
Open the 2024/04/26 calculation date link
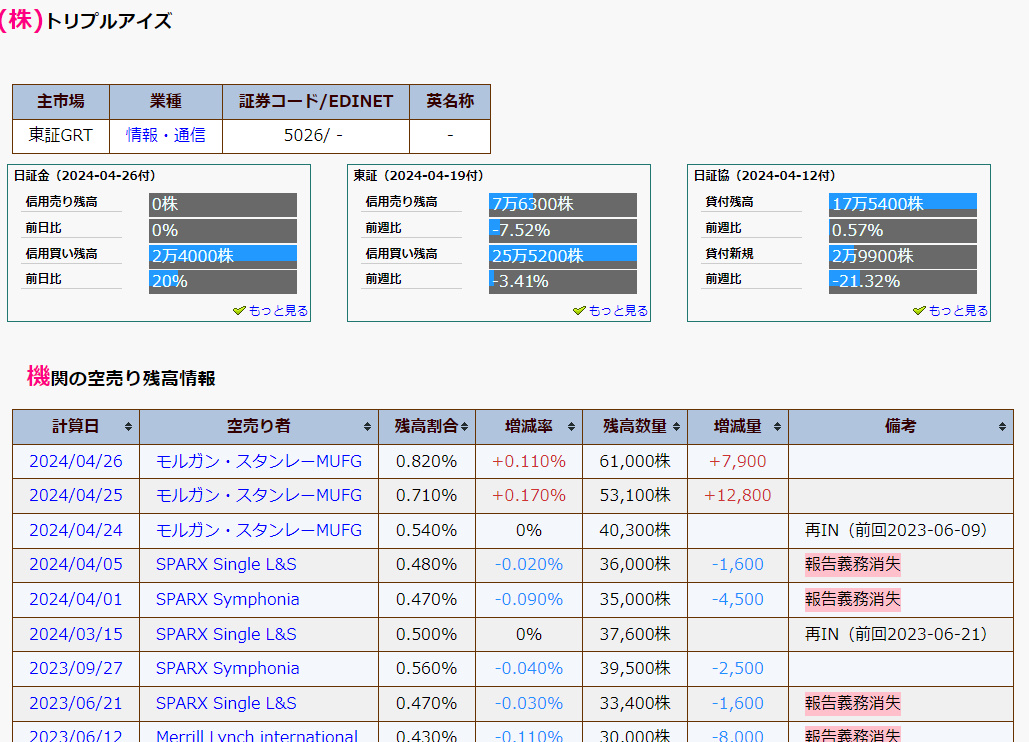(x=76, y=461)
